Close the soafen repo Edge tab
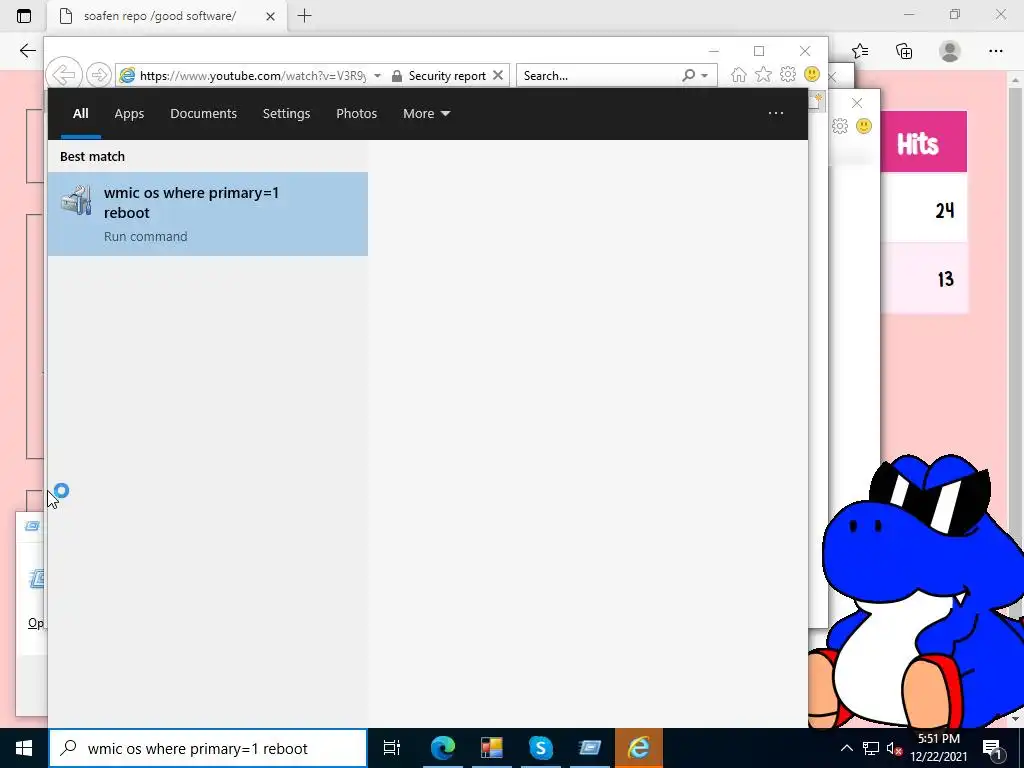 pyautogui.click(x=270, y=16)
